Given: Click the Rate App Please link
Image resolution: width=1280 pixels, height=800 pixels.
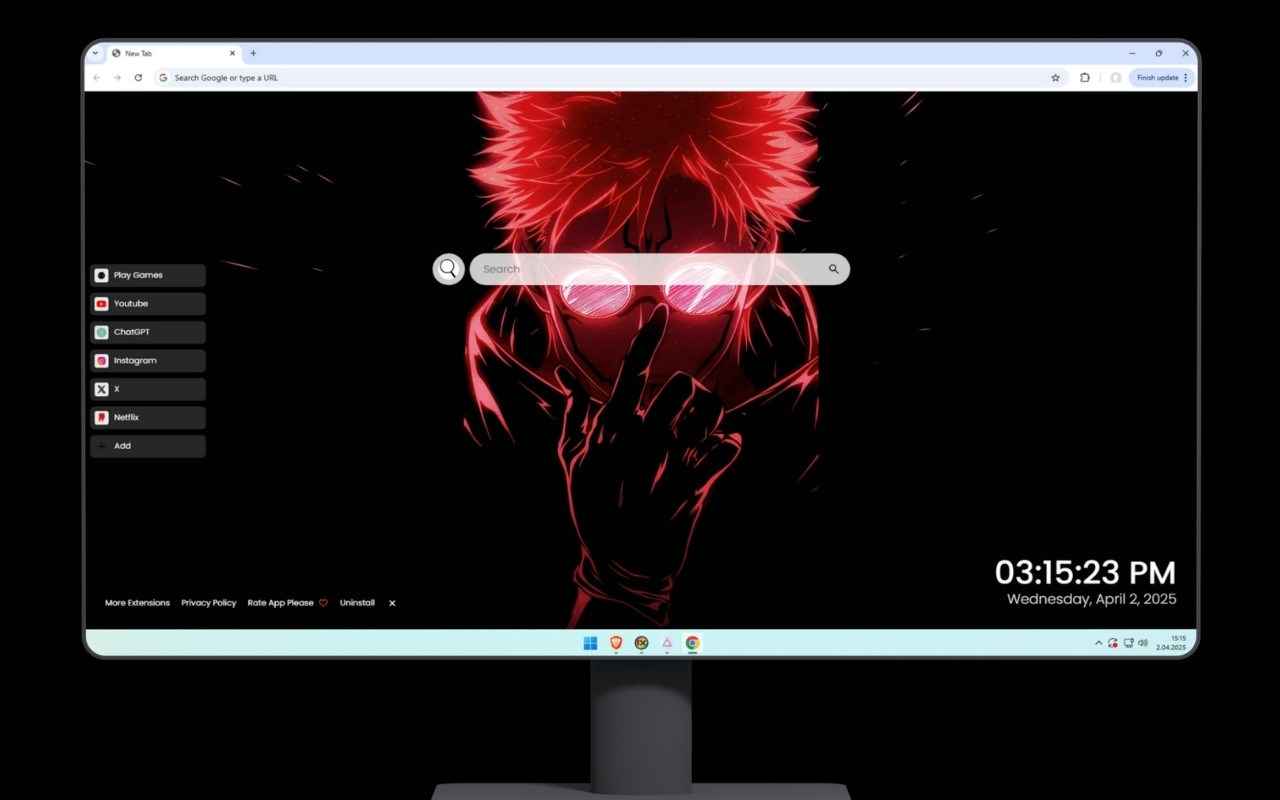Looking at the screenshot, I should click(x=281, y=603).
